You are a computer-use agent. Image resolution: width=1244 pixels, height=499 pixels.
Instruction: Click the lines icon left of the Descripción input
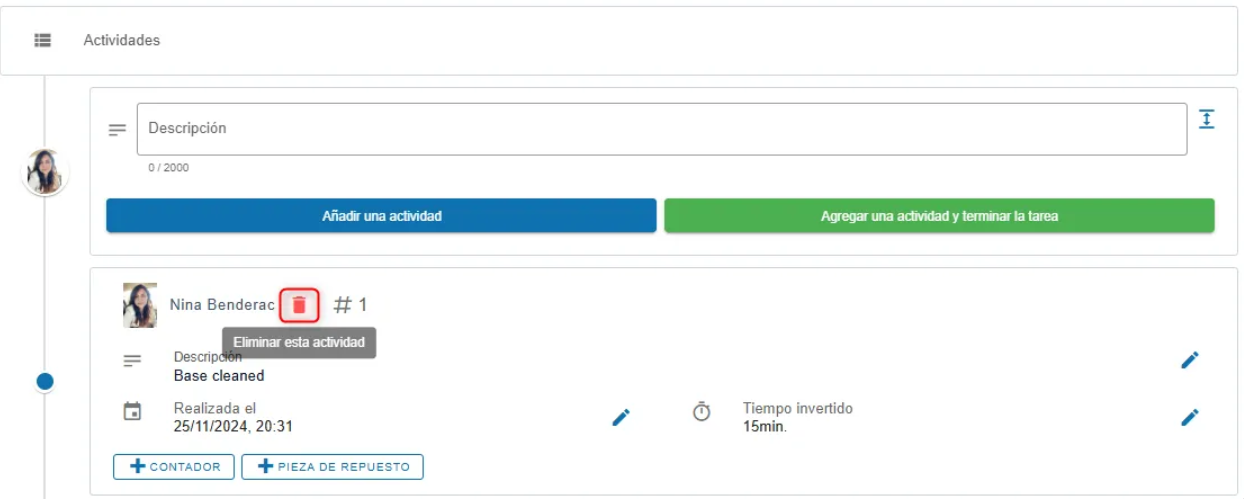(118, 130)
